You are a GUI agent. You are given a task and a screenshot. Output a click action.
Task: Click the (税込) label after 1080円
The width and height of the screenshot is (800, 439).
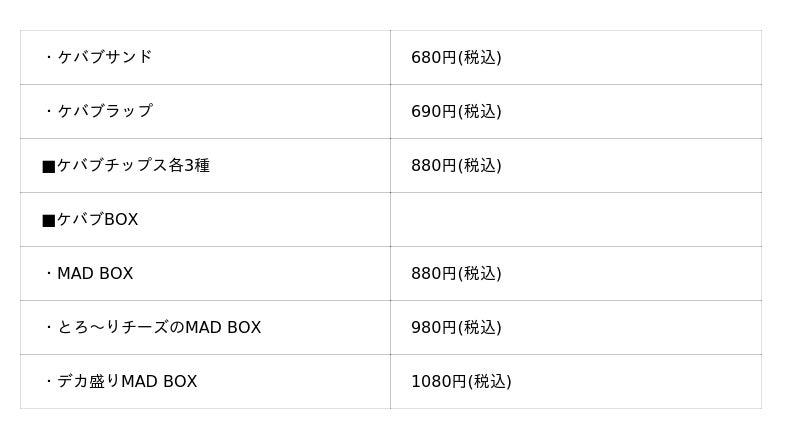pyautogui.click(x=490, y=381)
